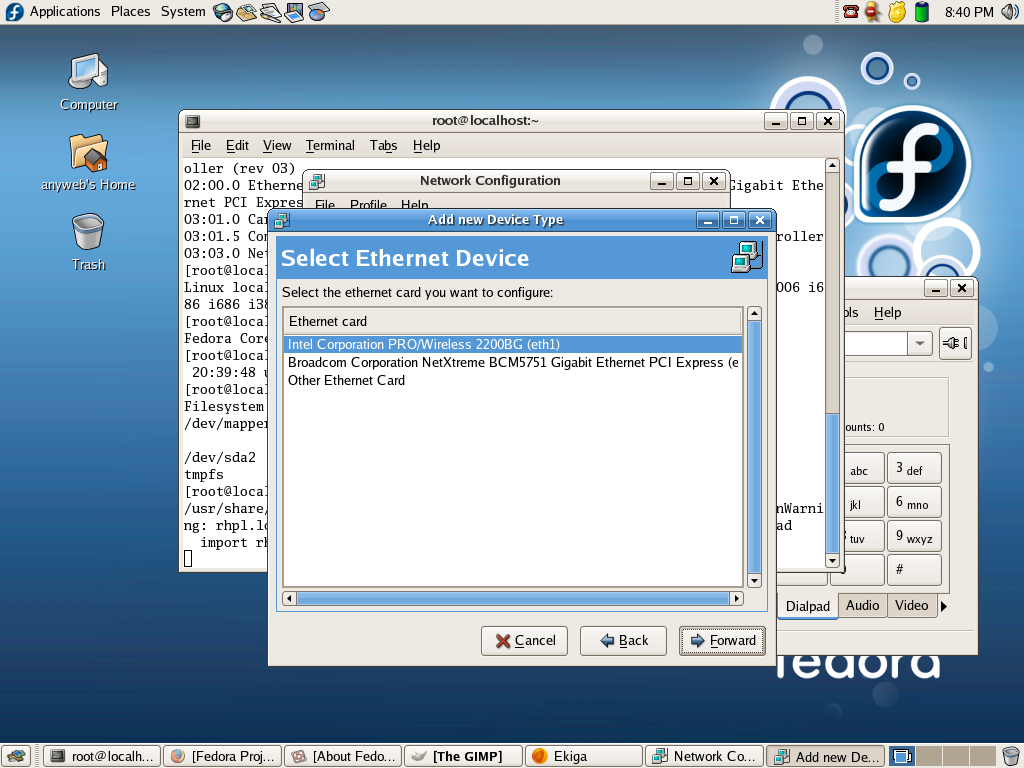Switch to the Ekiga Dialpad tab
This screenshot has height=768, width=1024.
[807, 606]
